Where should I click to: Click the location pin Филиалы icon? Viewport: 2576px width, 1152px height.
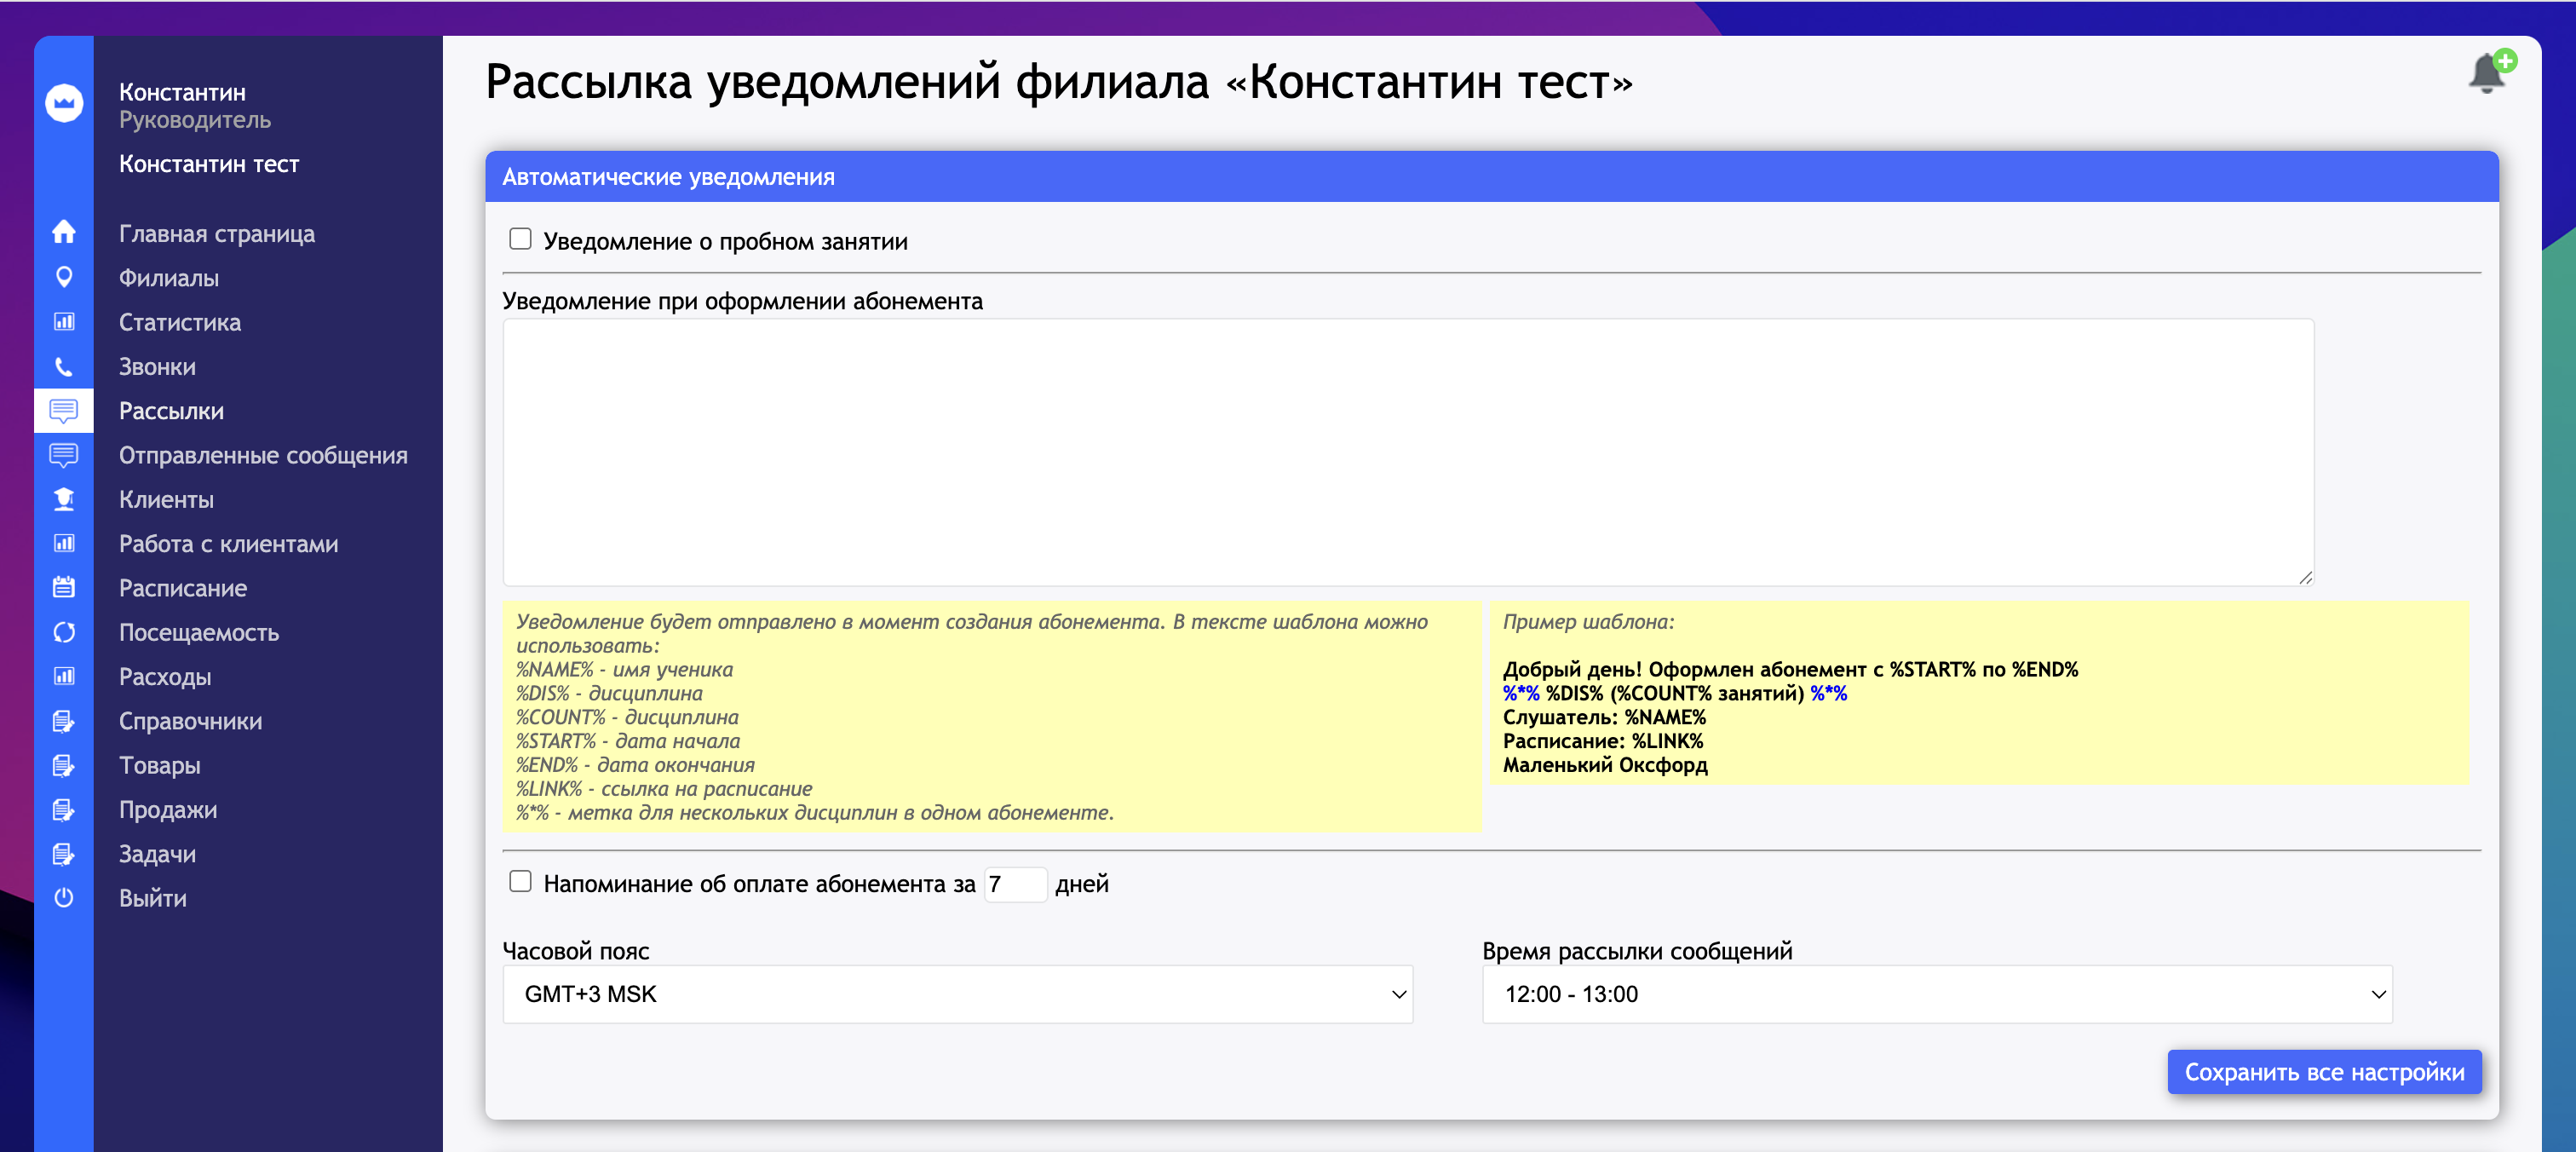point(64,277)
